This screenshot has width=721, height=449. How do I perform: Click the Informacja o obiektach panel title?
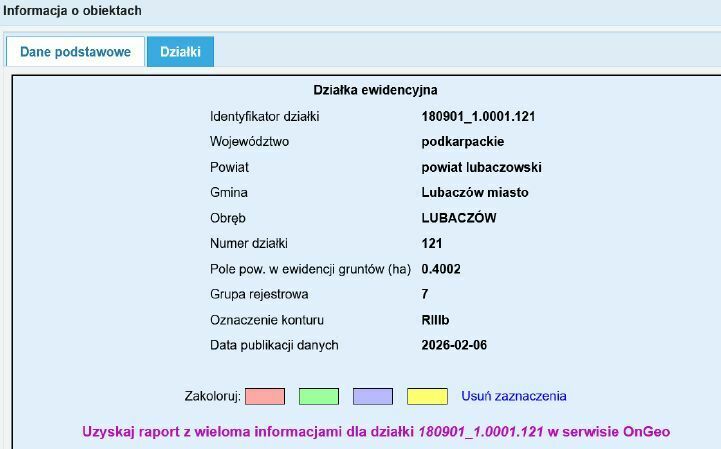(x=72, y=11)
